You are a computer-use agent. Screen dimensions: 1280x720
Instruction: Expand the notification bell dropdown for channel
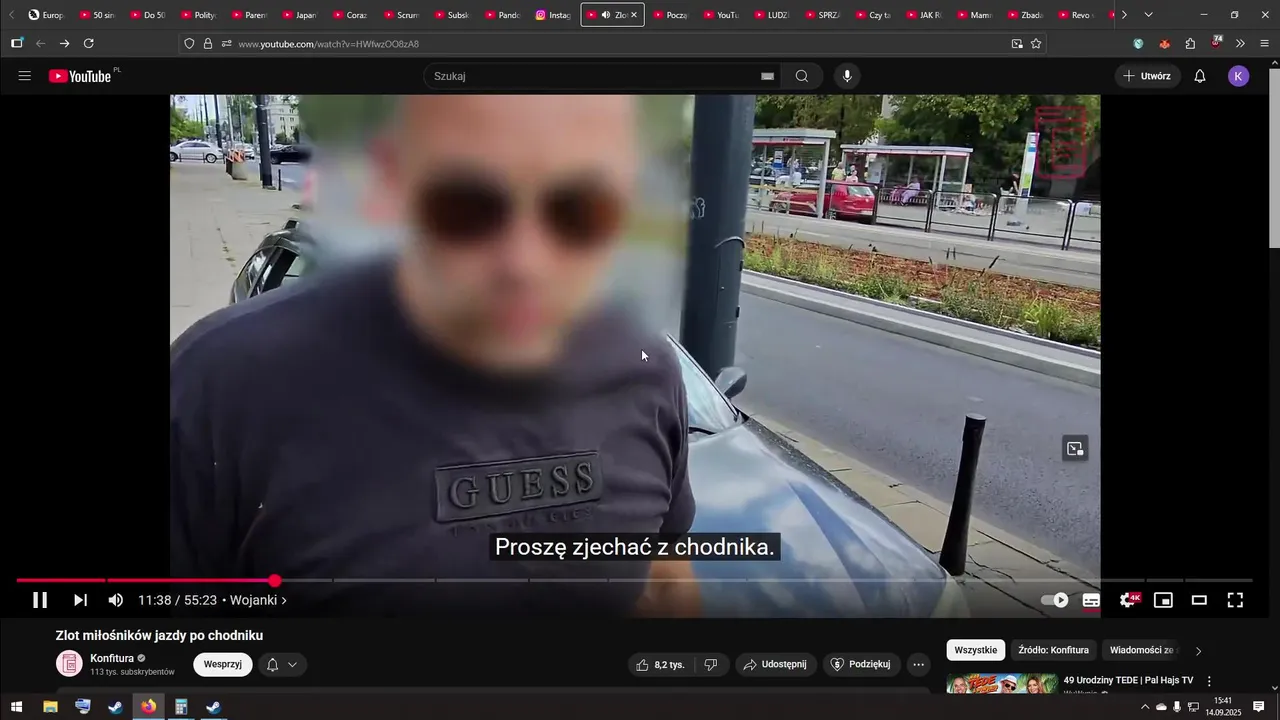(x=282, y=664)
